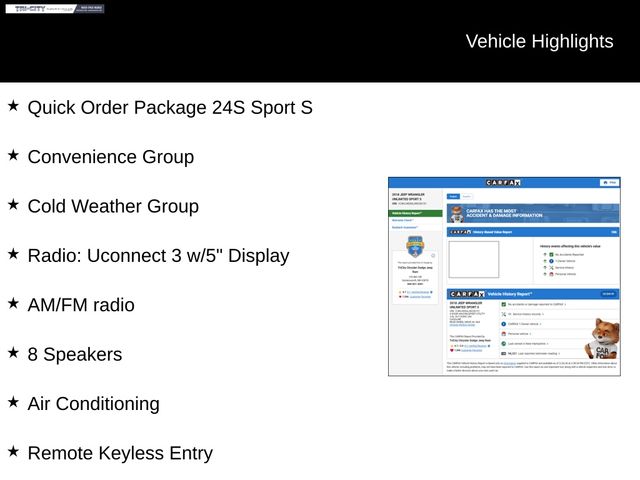The height and width of the screenshot is (480, 640).
Task: Click the Remote Keyless Entry highlight
Action: pyautogui.click(x=120, y=453)
